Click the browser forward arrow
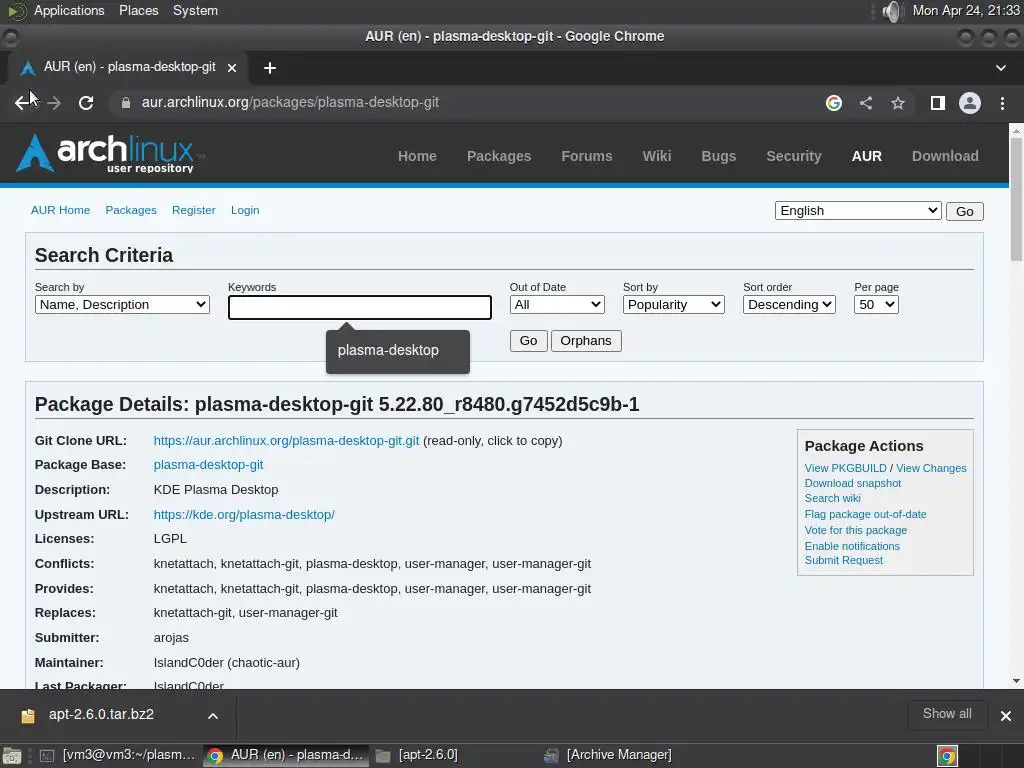The image size is (1024, 768). pos(54,103)
